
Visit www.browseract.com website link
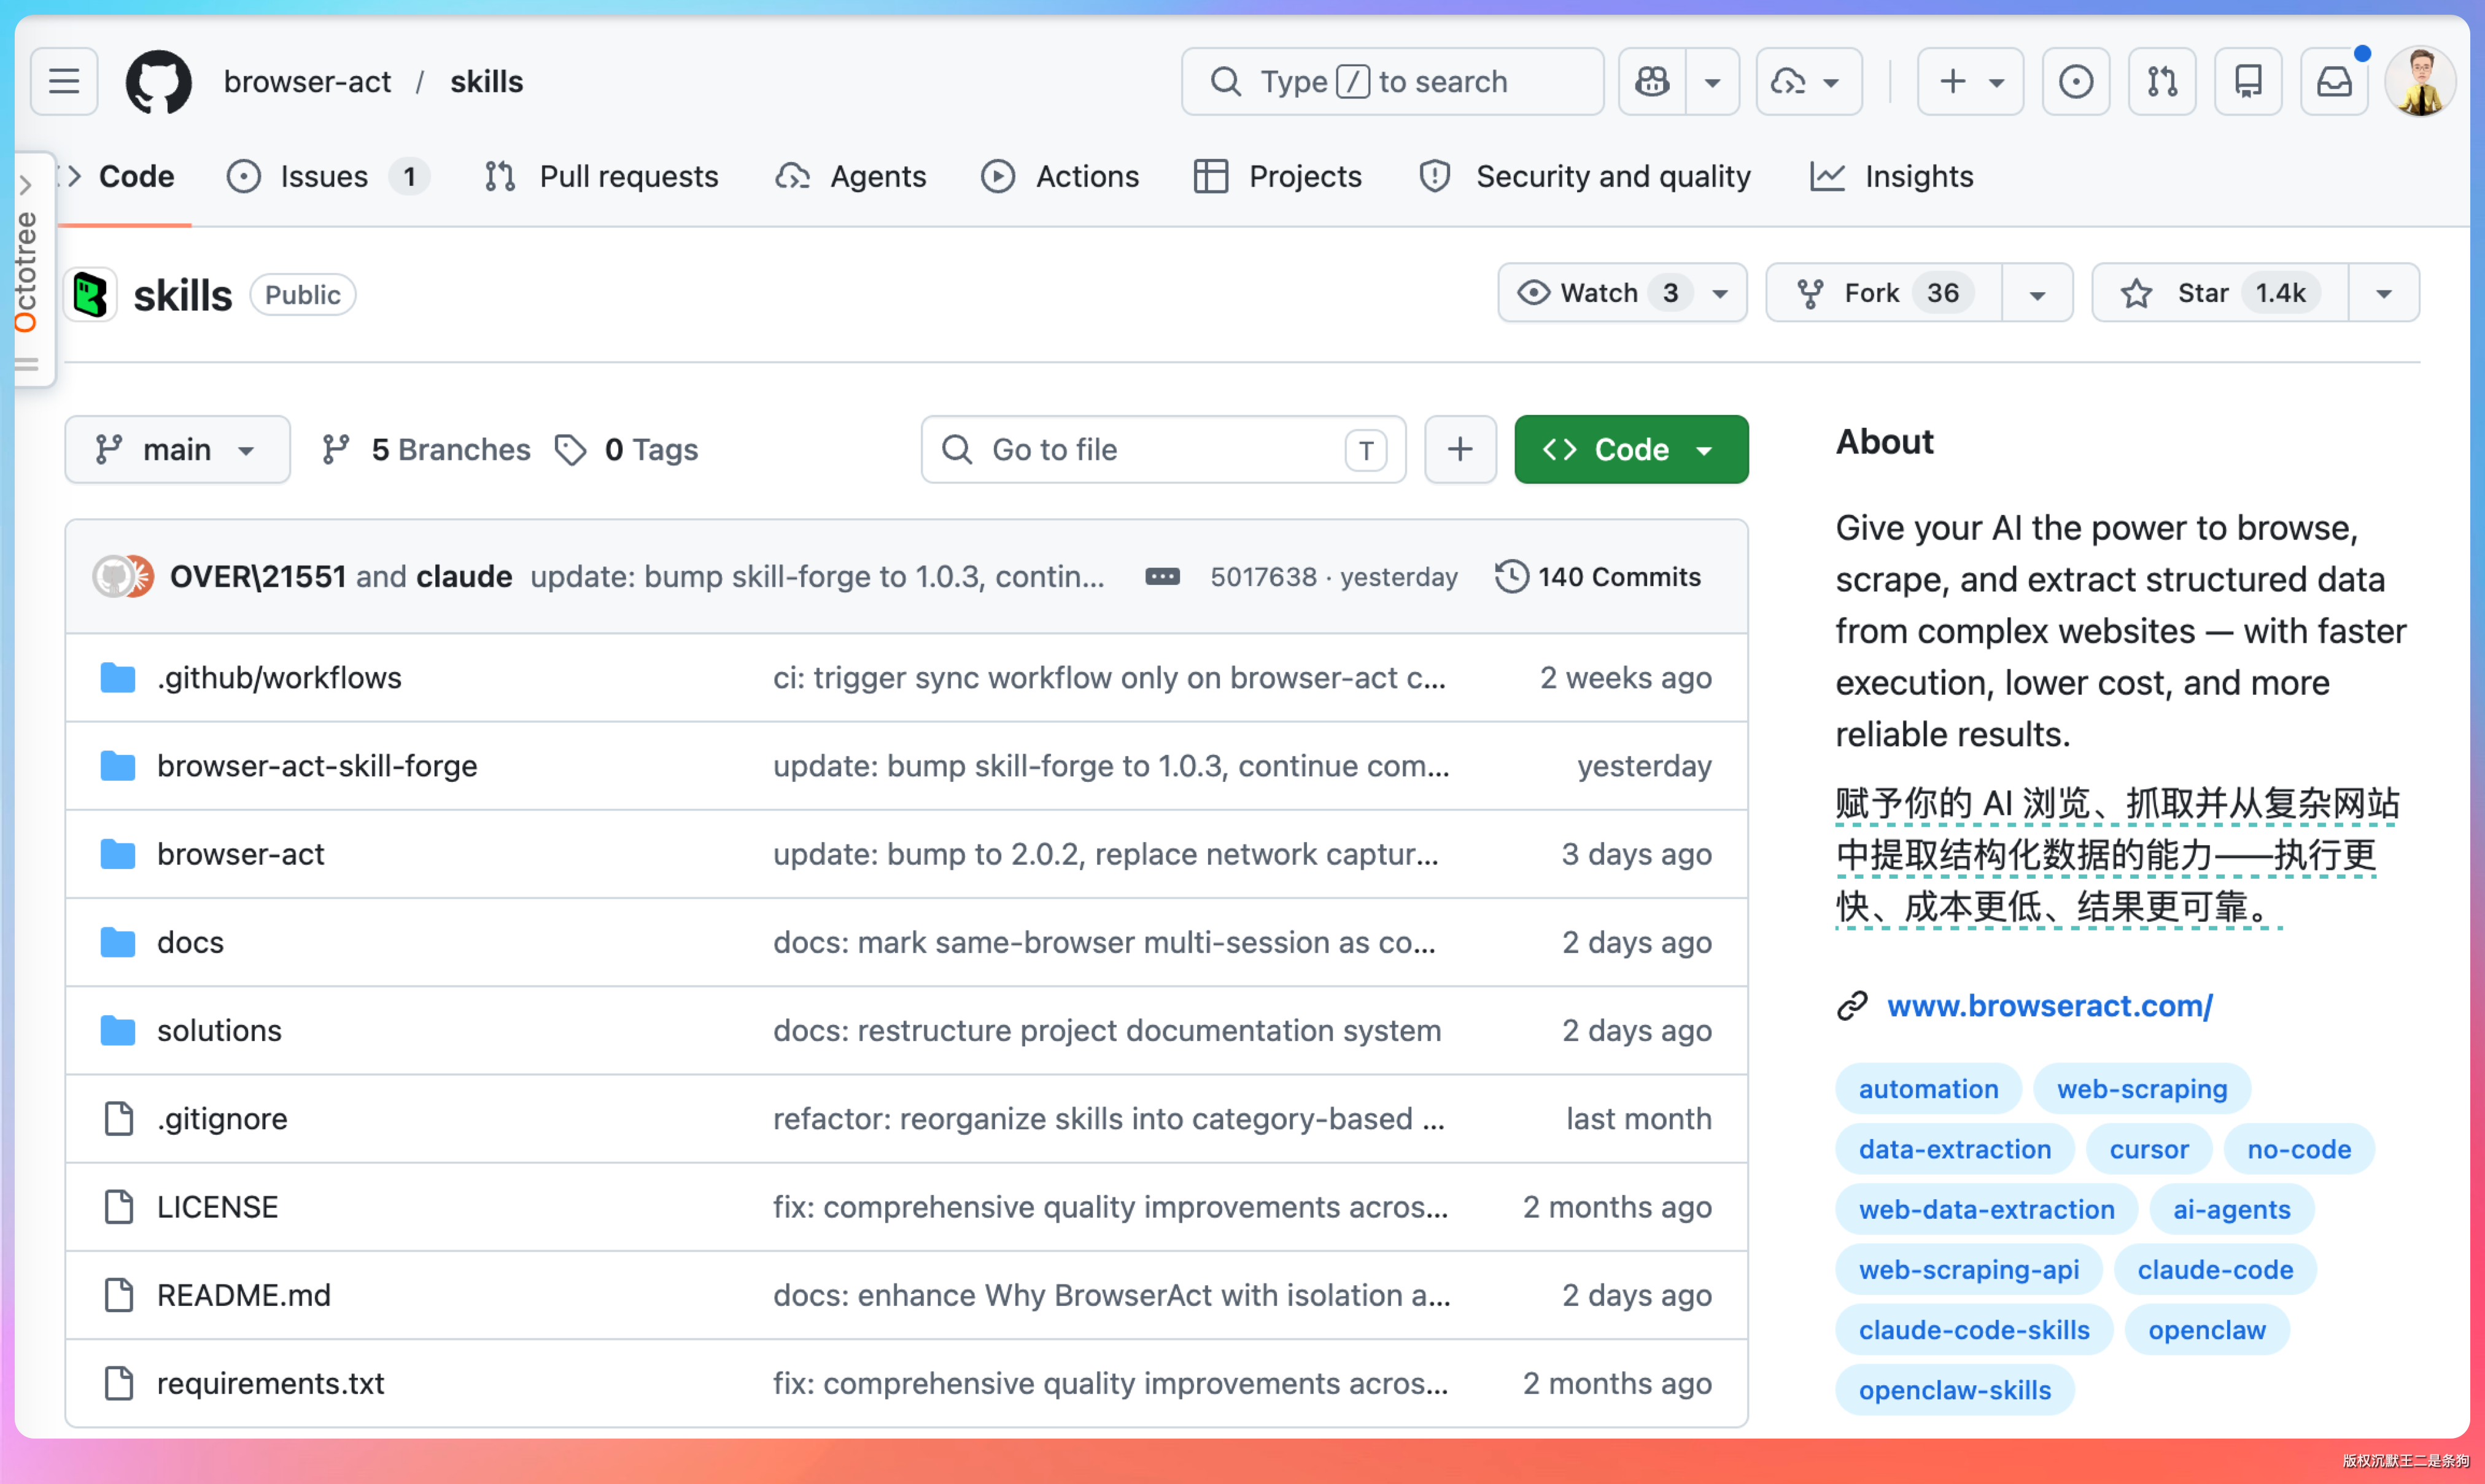pos(2050,1005)
